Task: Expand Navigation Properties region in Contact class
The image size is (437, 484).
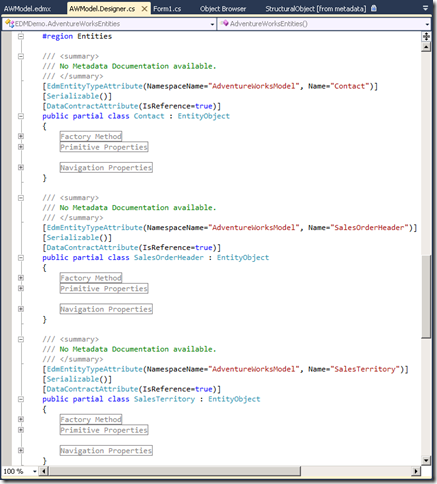Action: coord(21,168)
